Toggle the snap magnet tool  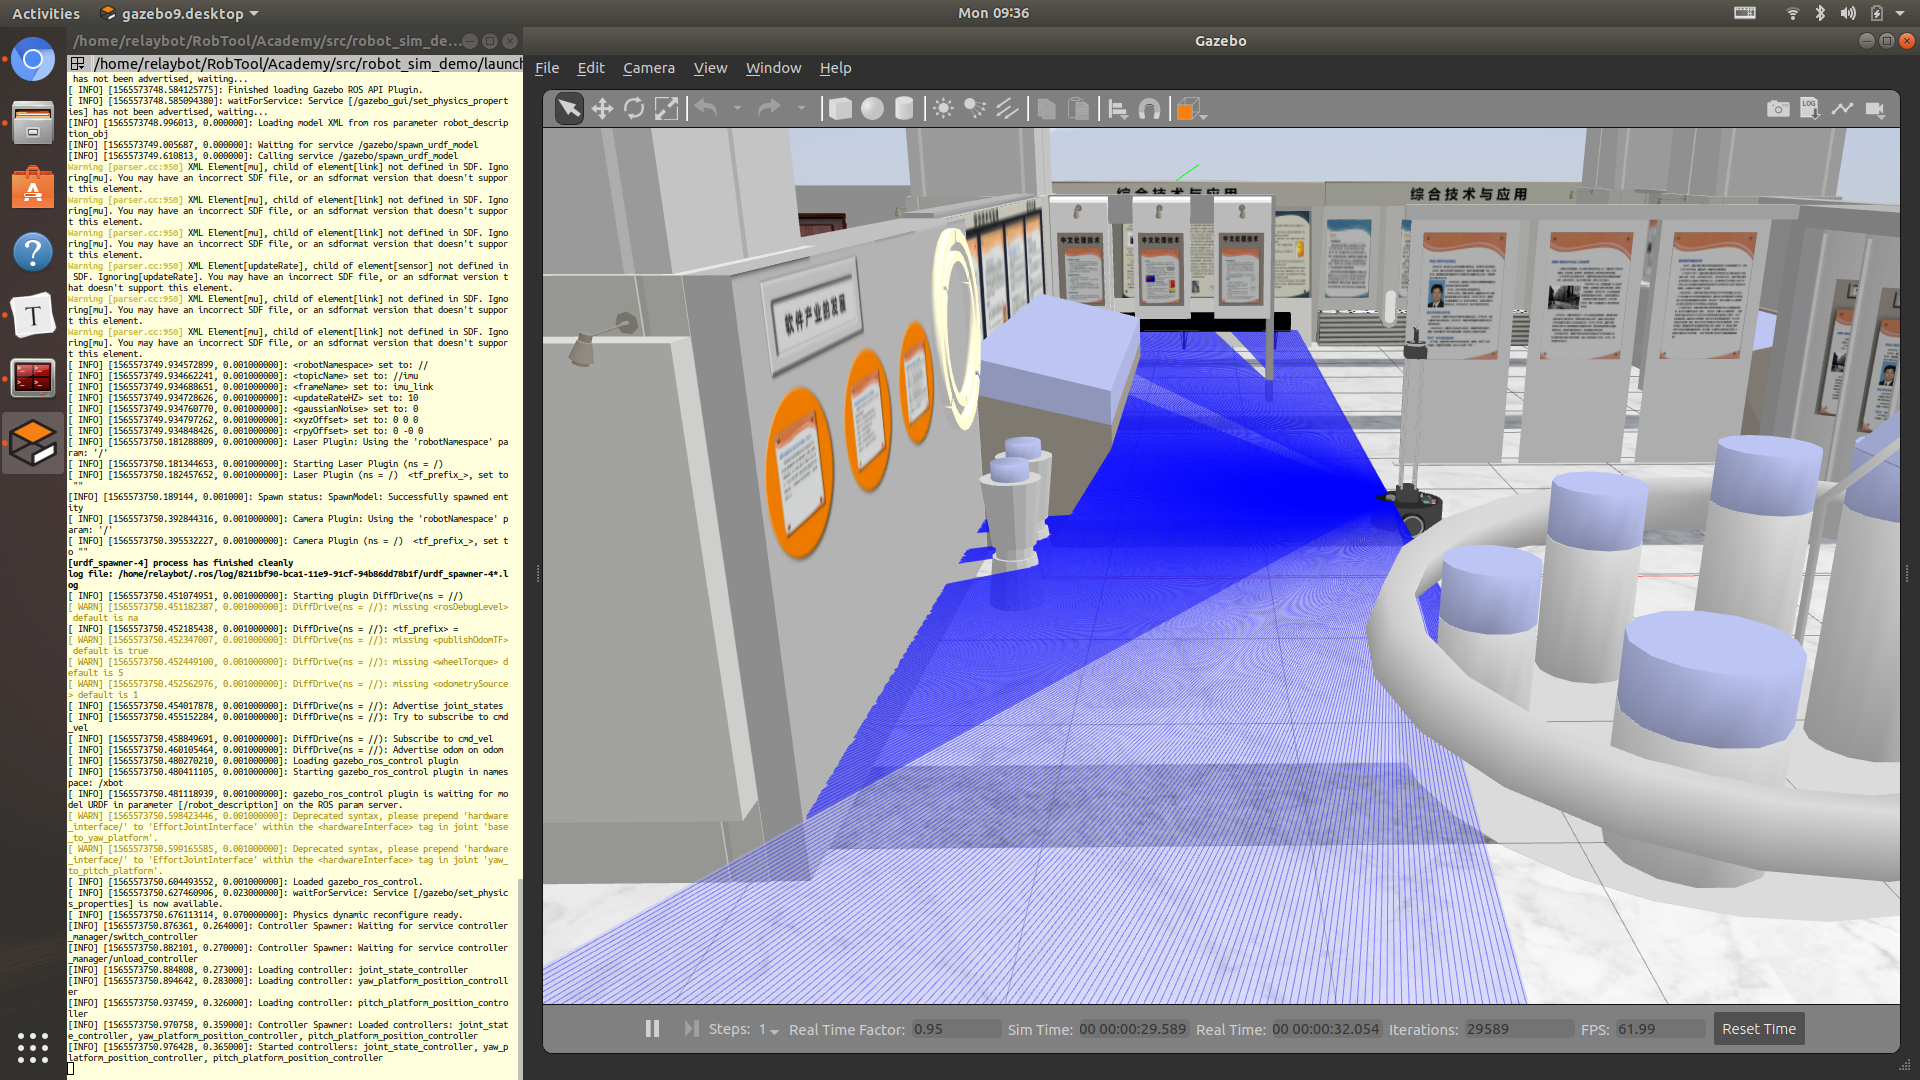click(x=1150, y=109)
